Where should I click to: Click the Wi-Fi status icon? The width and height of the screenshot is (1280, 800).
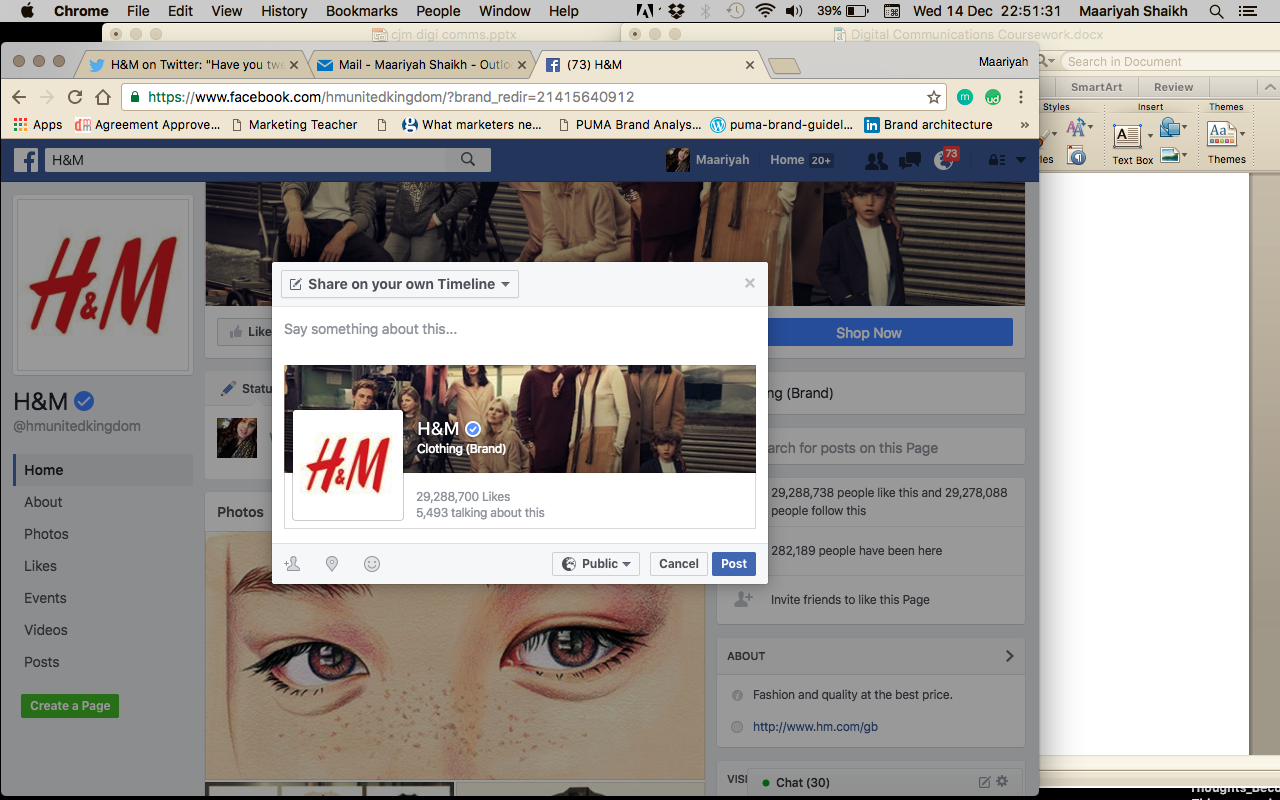tap(766, 11)
